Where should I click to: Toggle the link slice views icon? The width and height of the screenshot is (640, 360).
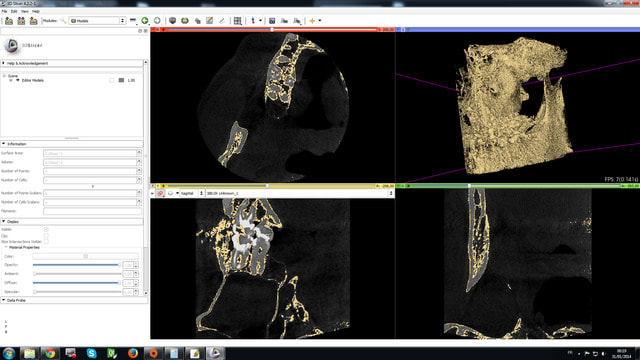[x=160, y=193]
